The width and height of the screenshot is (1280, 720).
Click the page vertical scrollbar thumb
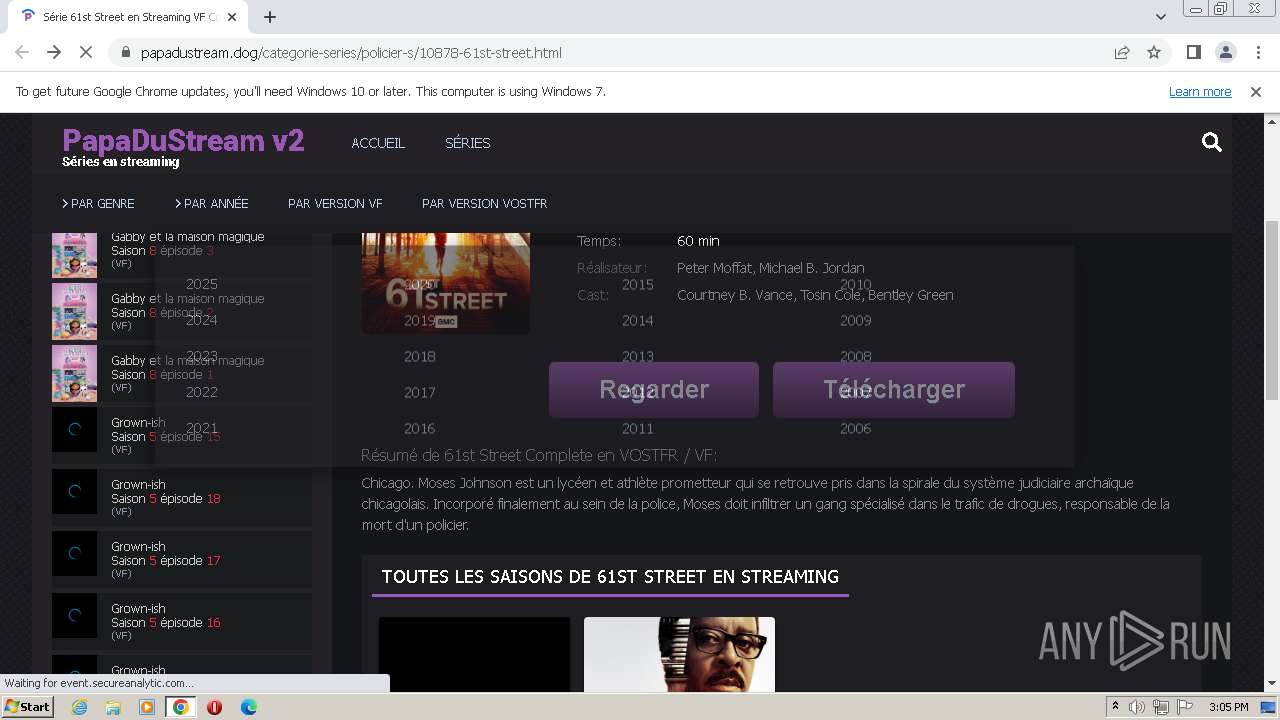point(1272,310)
